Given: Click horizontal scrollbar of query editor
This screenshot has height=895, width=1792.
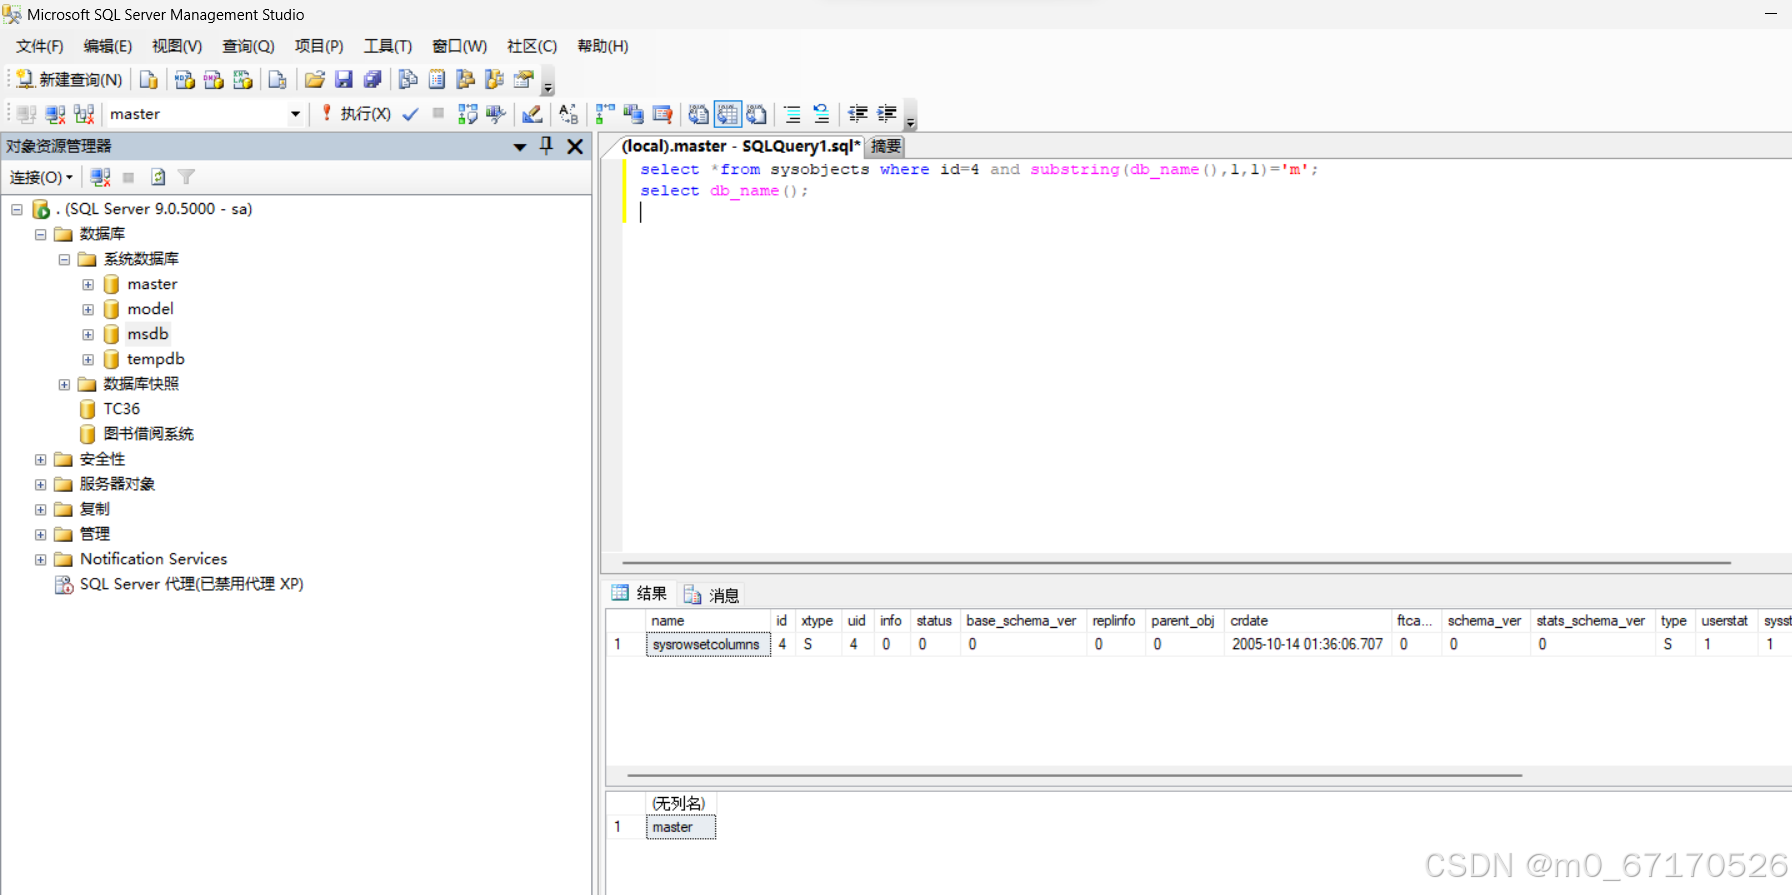Looking at the screenshot, I should (1176, 563).
